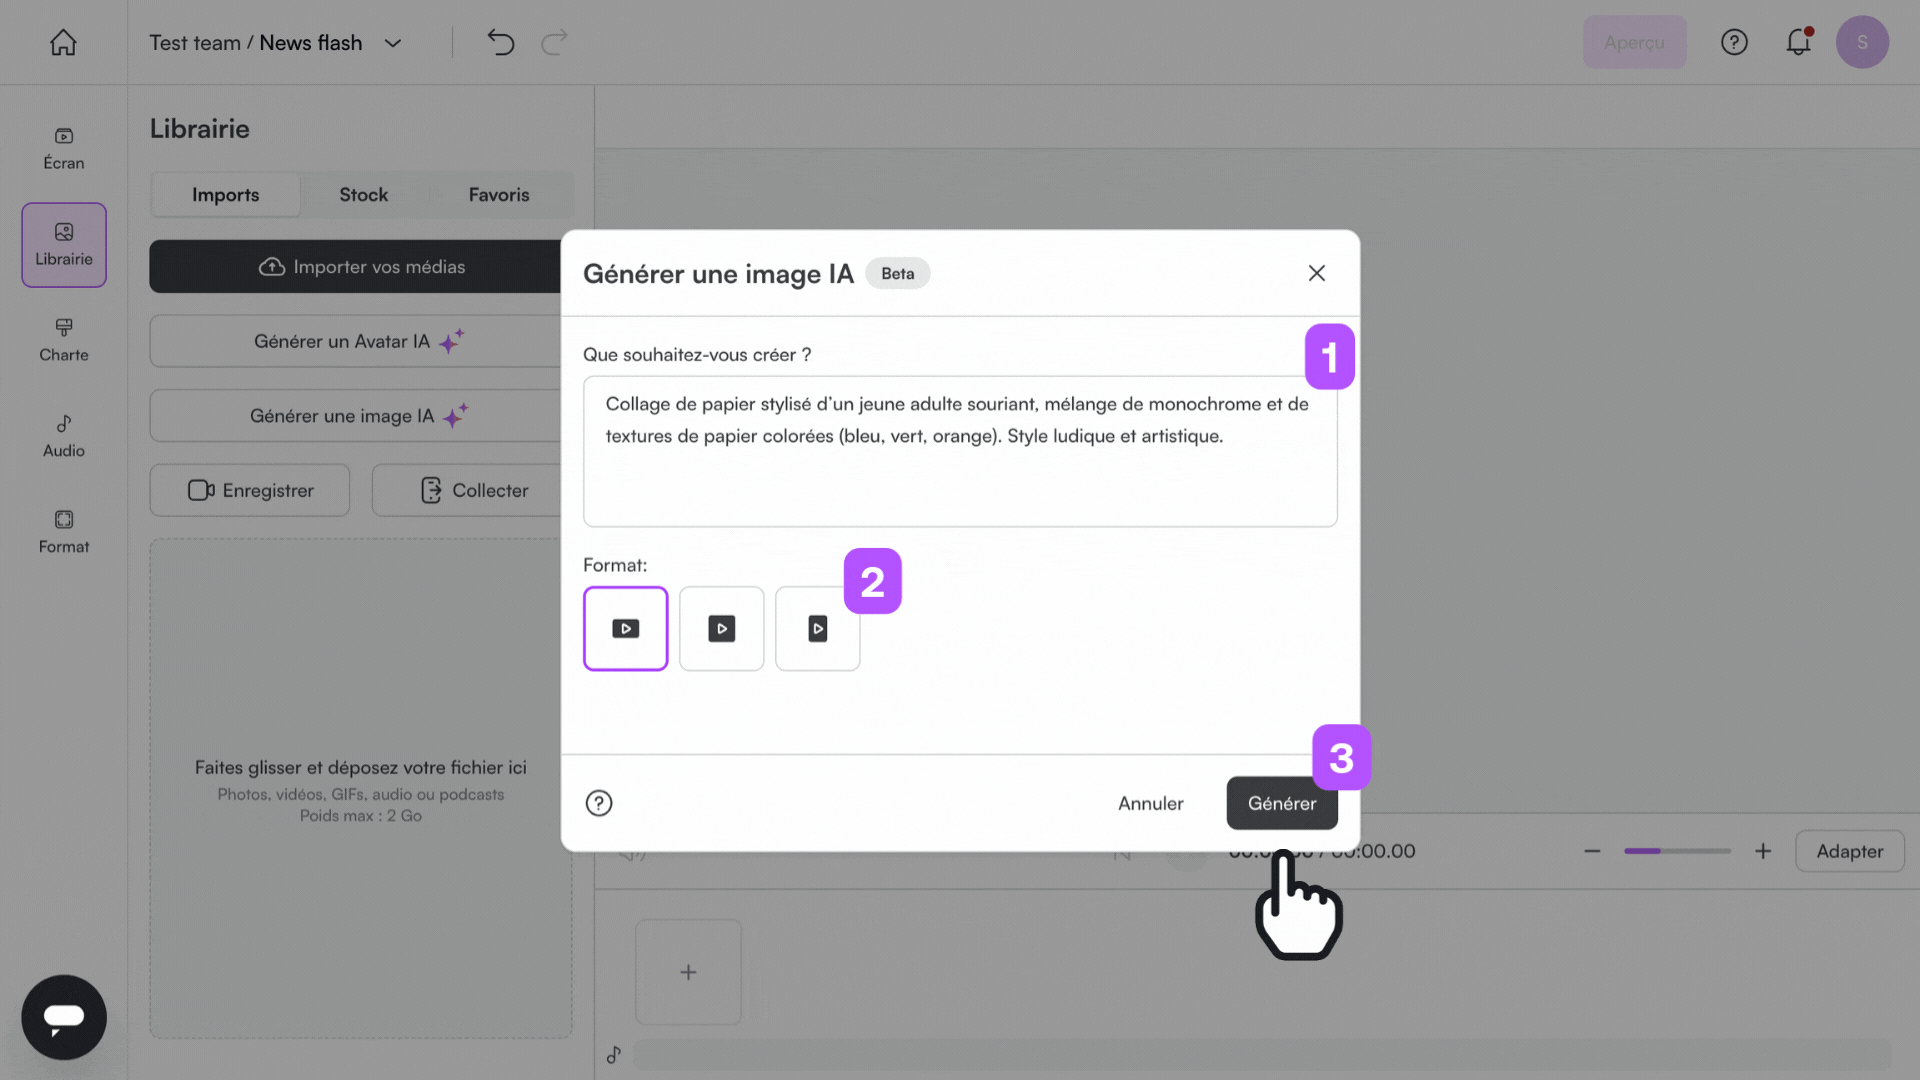Select the landscape video format option
1920x1080 pixels.
pyautogui.click(x=625, y=628)
